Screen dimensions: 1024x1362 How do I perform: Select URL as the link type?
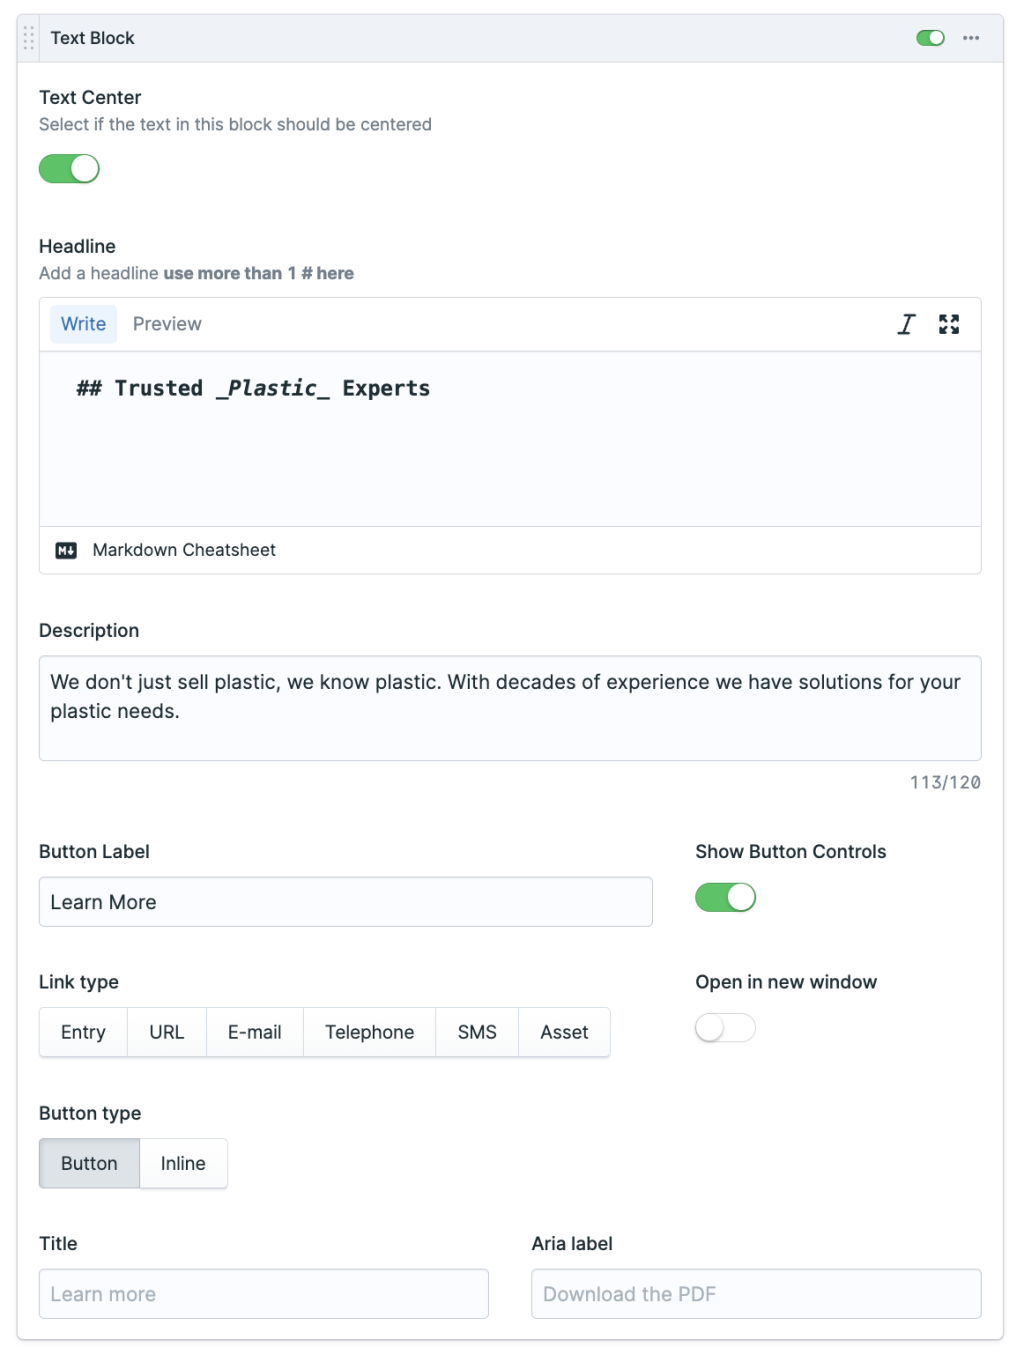[166, 1031]
